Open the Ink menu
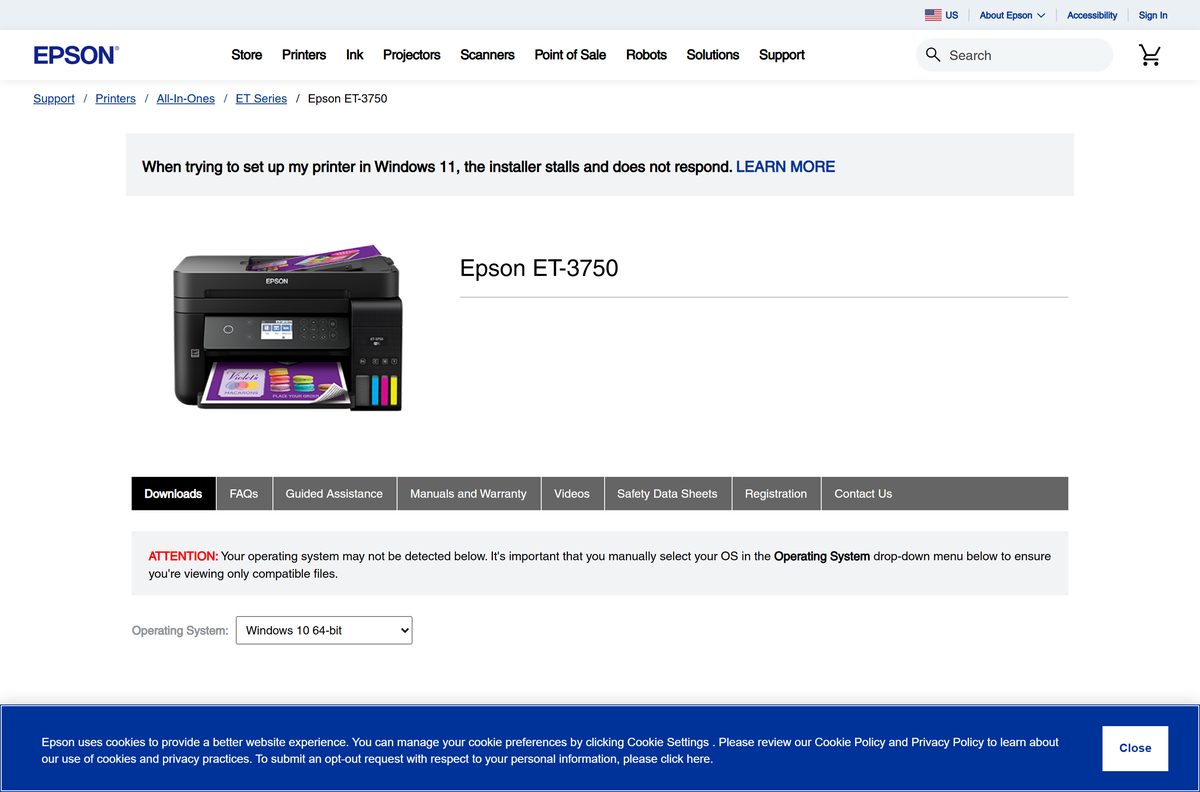Viewport: 1200px width, 792px height. click(355, 55)
